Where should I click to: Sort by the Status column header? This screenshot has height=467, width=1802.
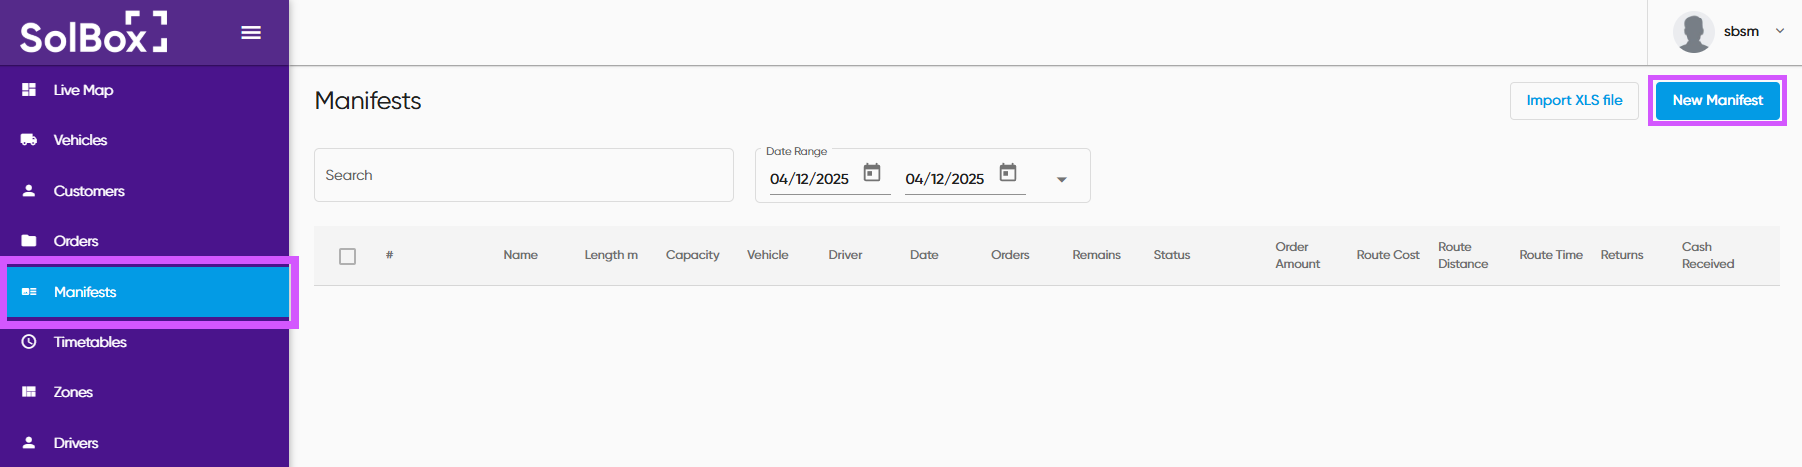[x=1171, y=255]
